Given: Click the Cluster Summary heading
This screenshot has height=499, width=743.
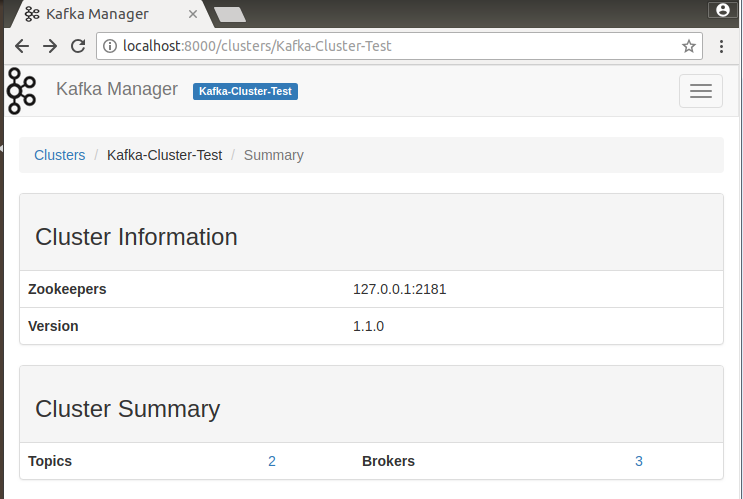Looking at the screenshot, I should pos(128,409).
